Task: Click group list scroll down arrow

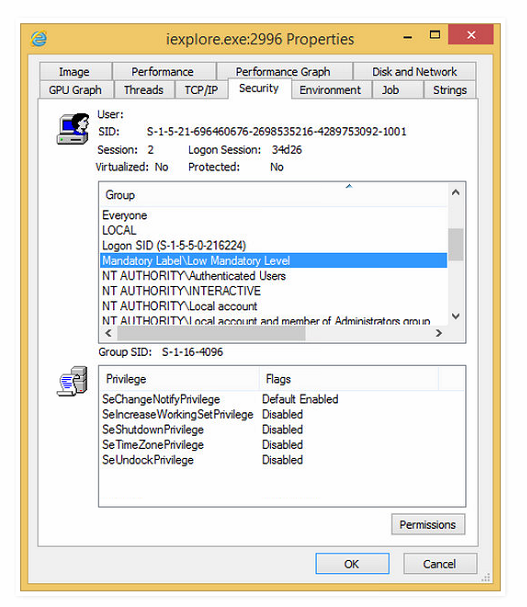Action: 456,316
